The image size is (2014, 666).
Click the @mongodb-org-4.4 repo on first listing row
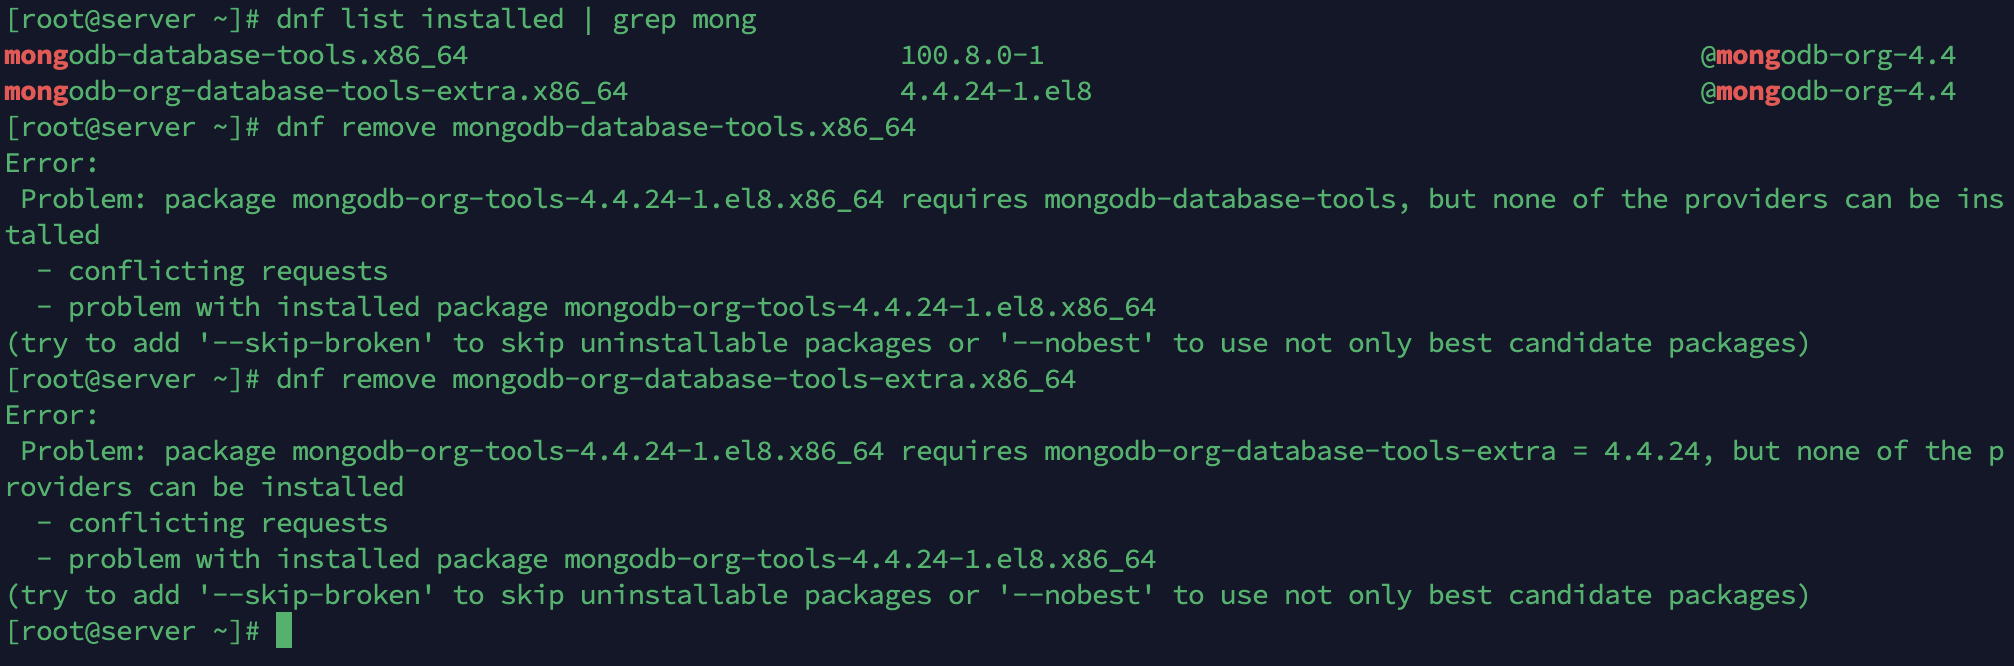point(1827,55)
